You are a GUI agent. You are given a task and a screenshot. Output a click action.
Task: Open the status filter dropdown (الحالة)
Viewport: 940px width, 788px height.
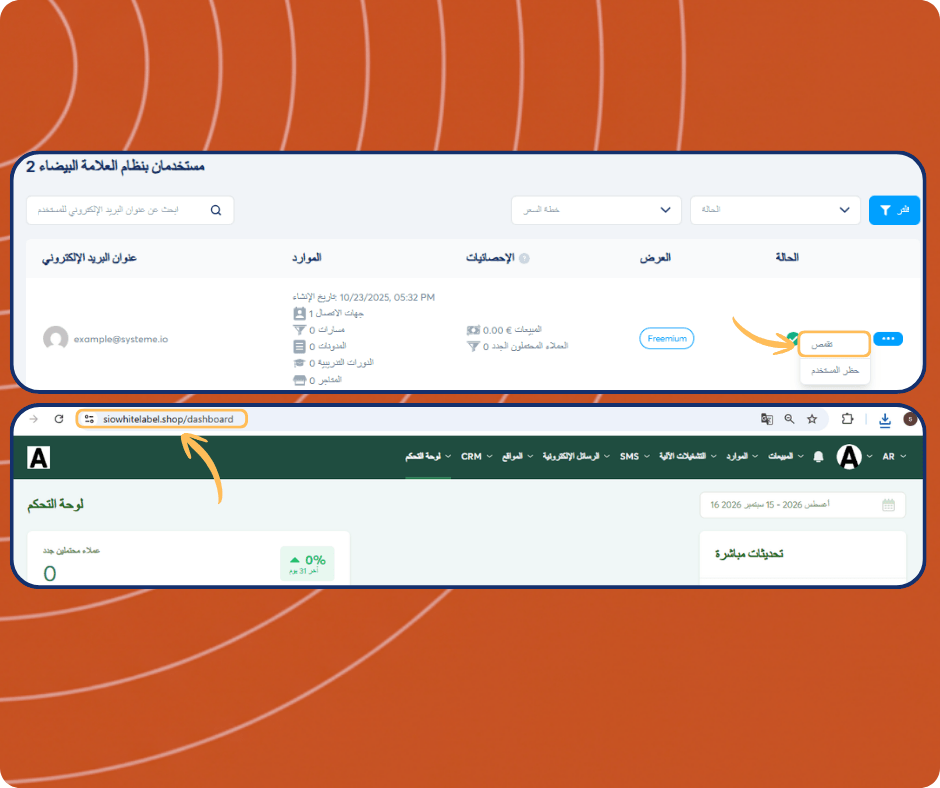(775, 210)
